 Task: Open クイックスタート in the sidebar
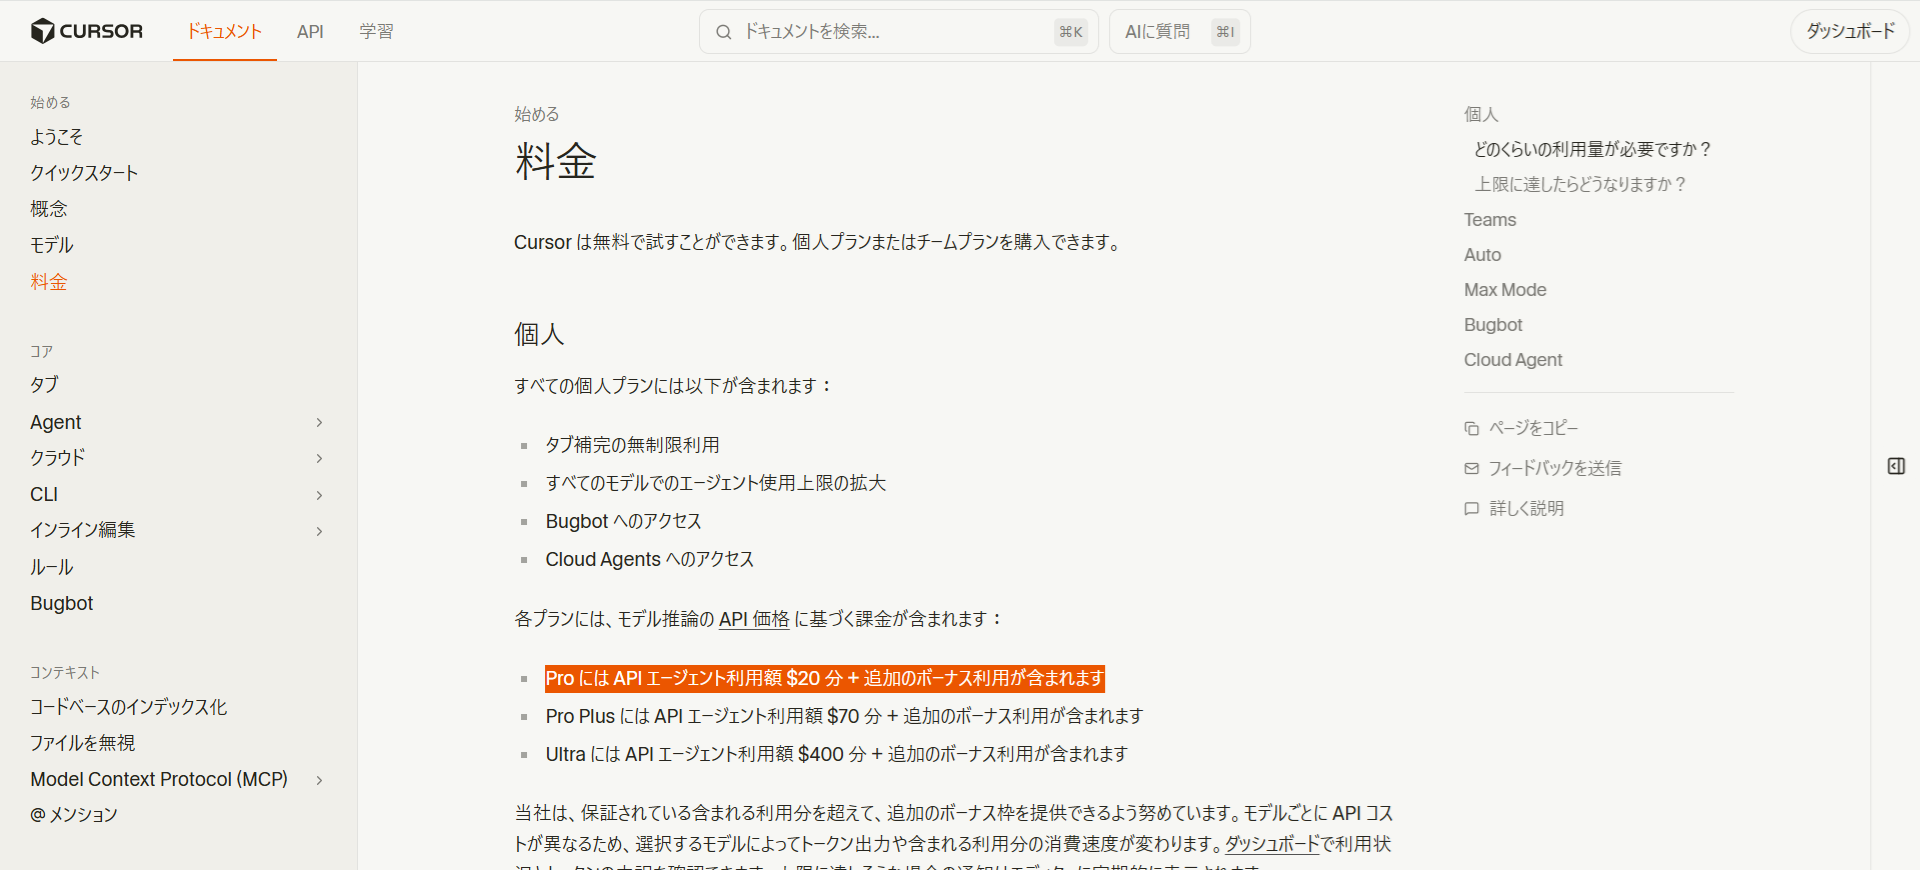pyautogui.click(x=84, y=173)
